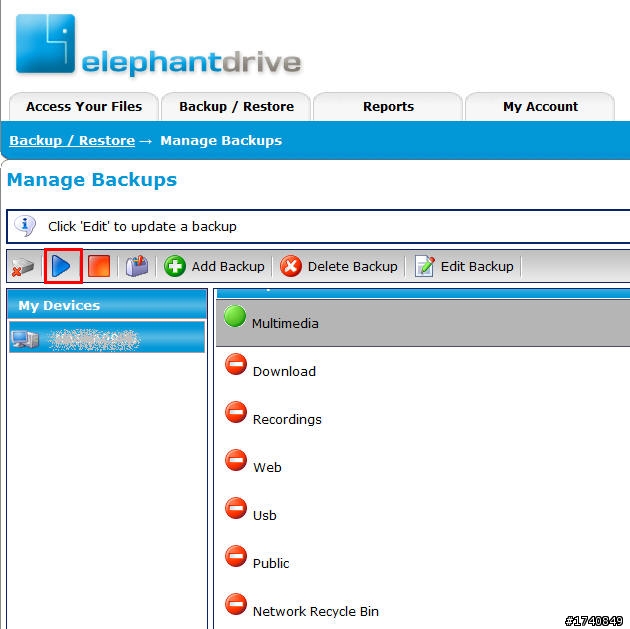Click the red status icon beside Download
This screenshot has width=630, height=629.
(236, 364)
